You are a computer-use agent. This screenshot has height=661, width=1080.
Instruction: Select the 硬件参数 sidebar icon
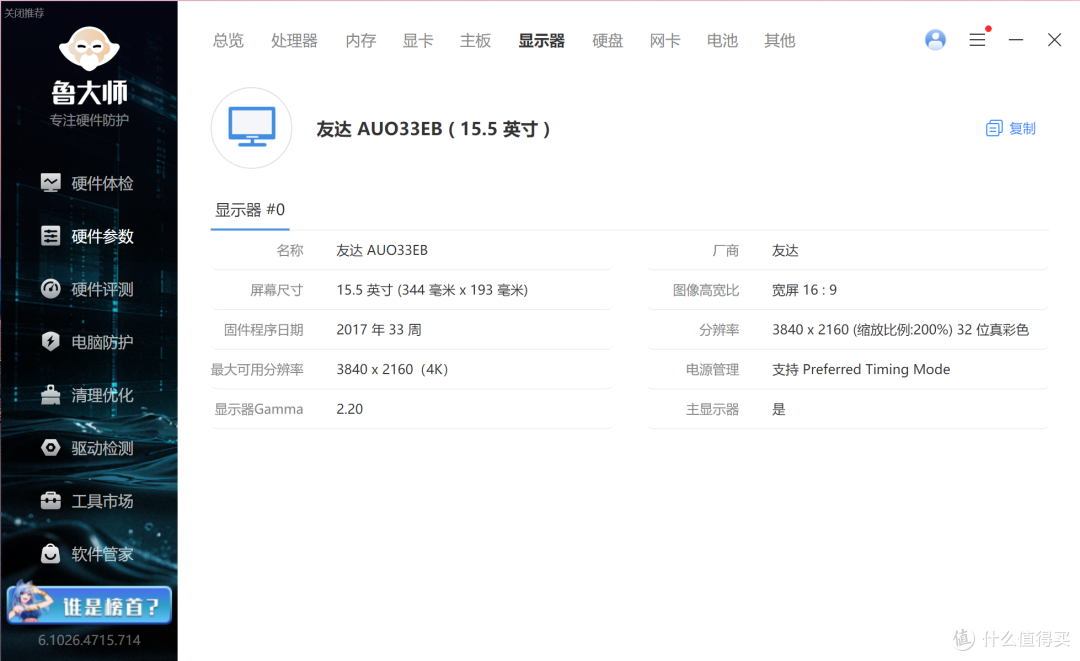click(50, 235)
